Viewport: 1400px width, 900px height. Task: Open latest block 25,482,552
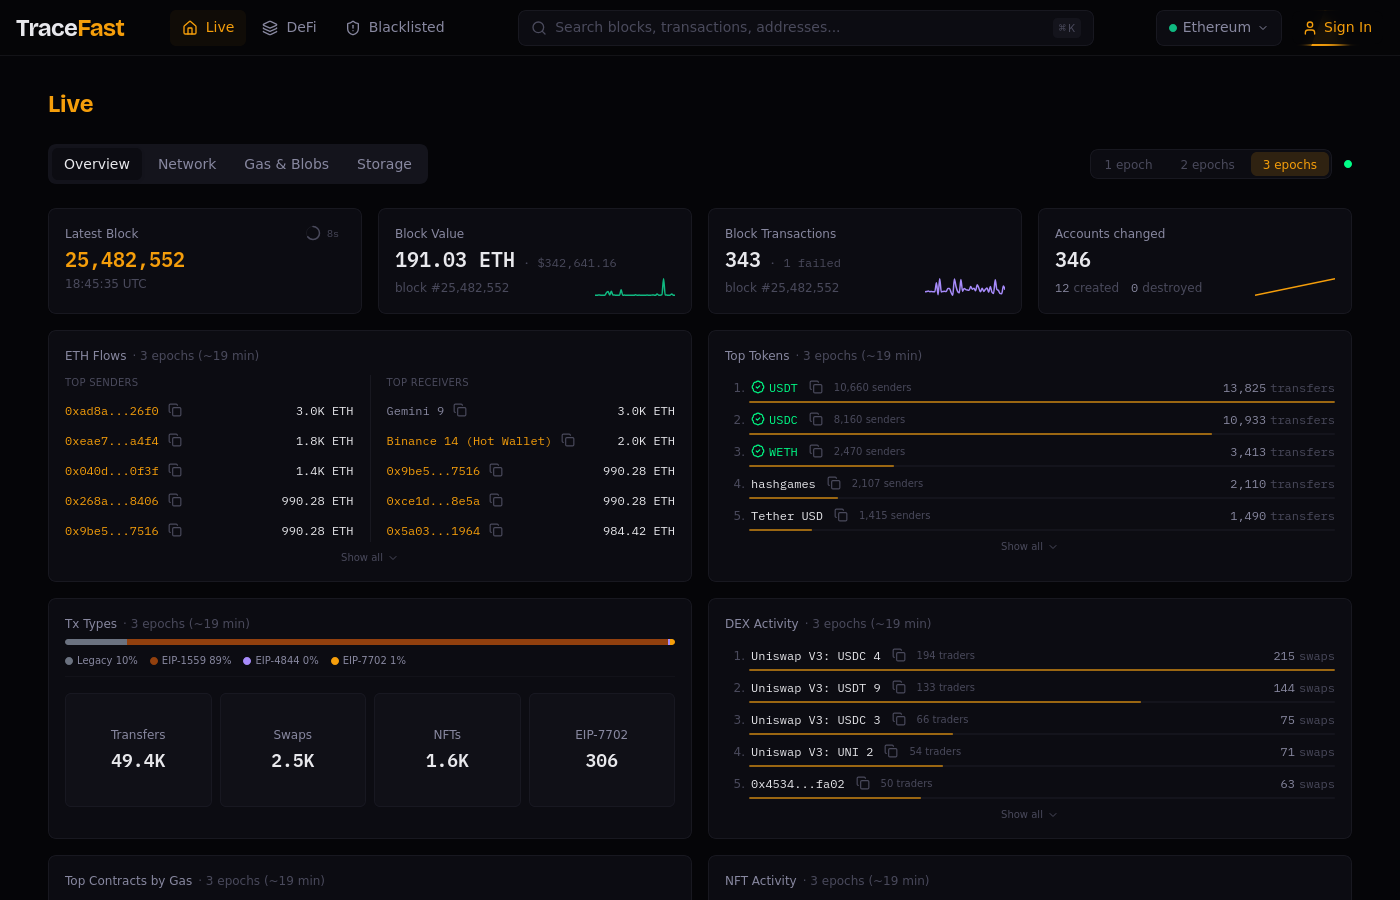point(125,260)
